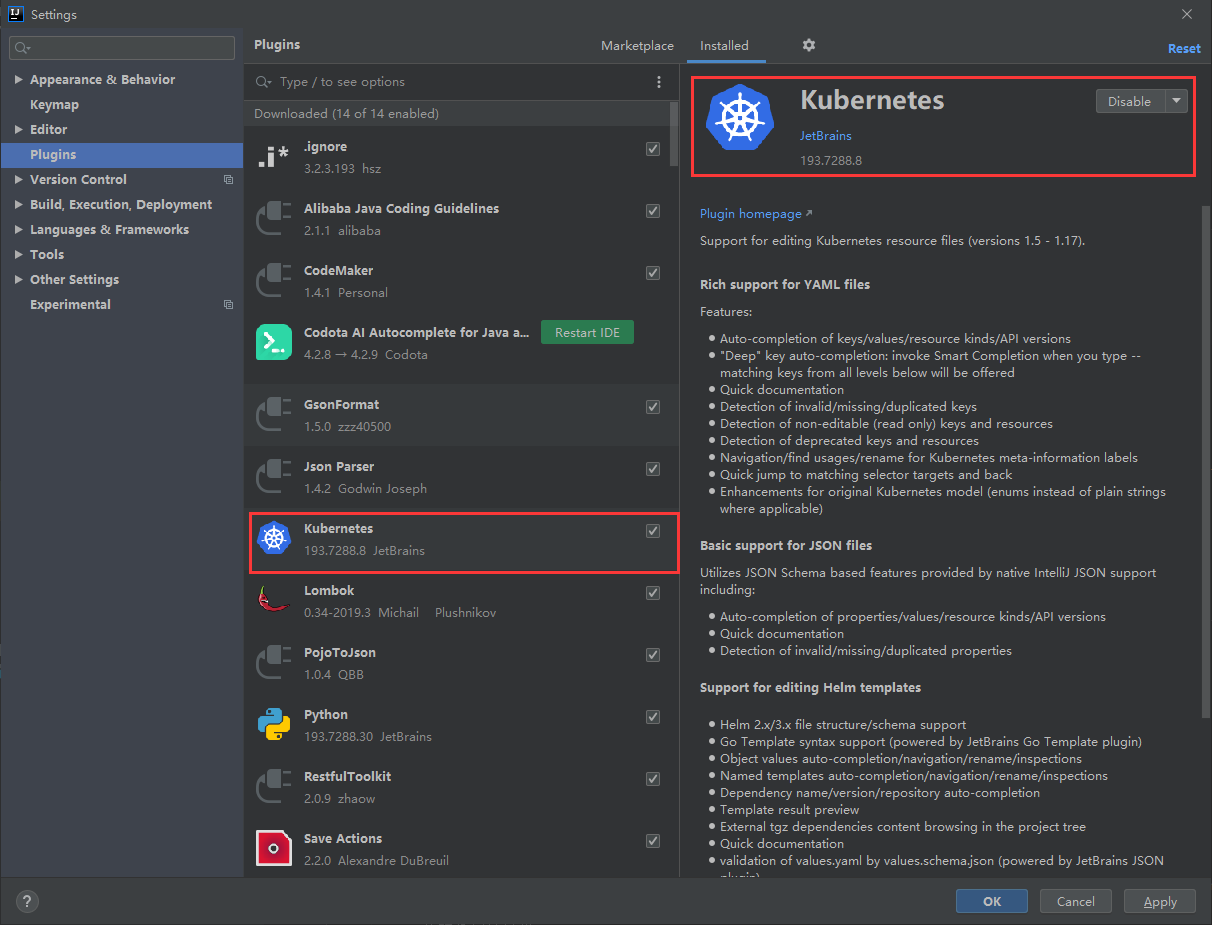Switch to the Marketplace tab
Image resolution: width=1212 pixels, height=925 pixels.
point(637,46)
